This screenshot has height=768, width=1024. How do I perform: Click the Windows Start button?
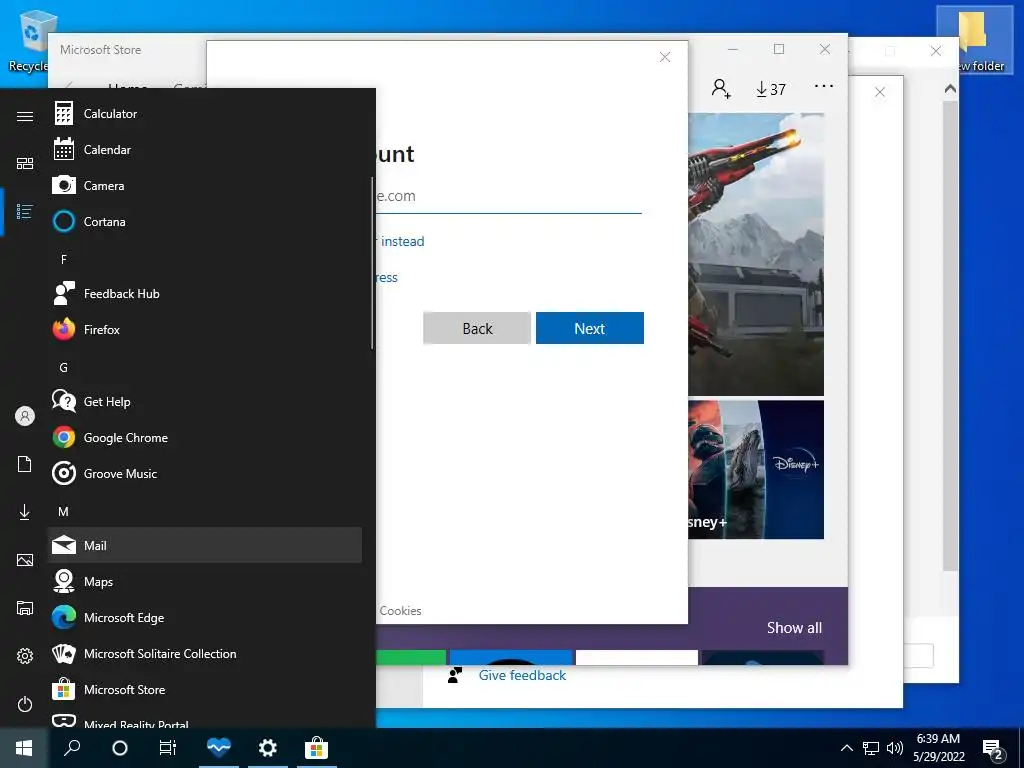[24, 748]
